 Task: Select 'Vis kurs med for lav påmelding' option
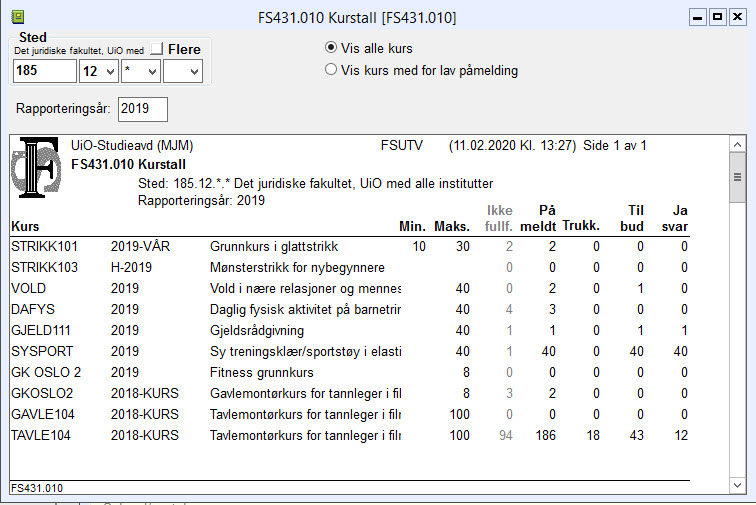point(331,70)
